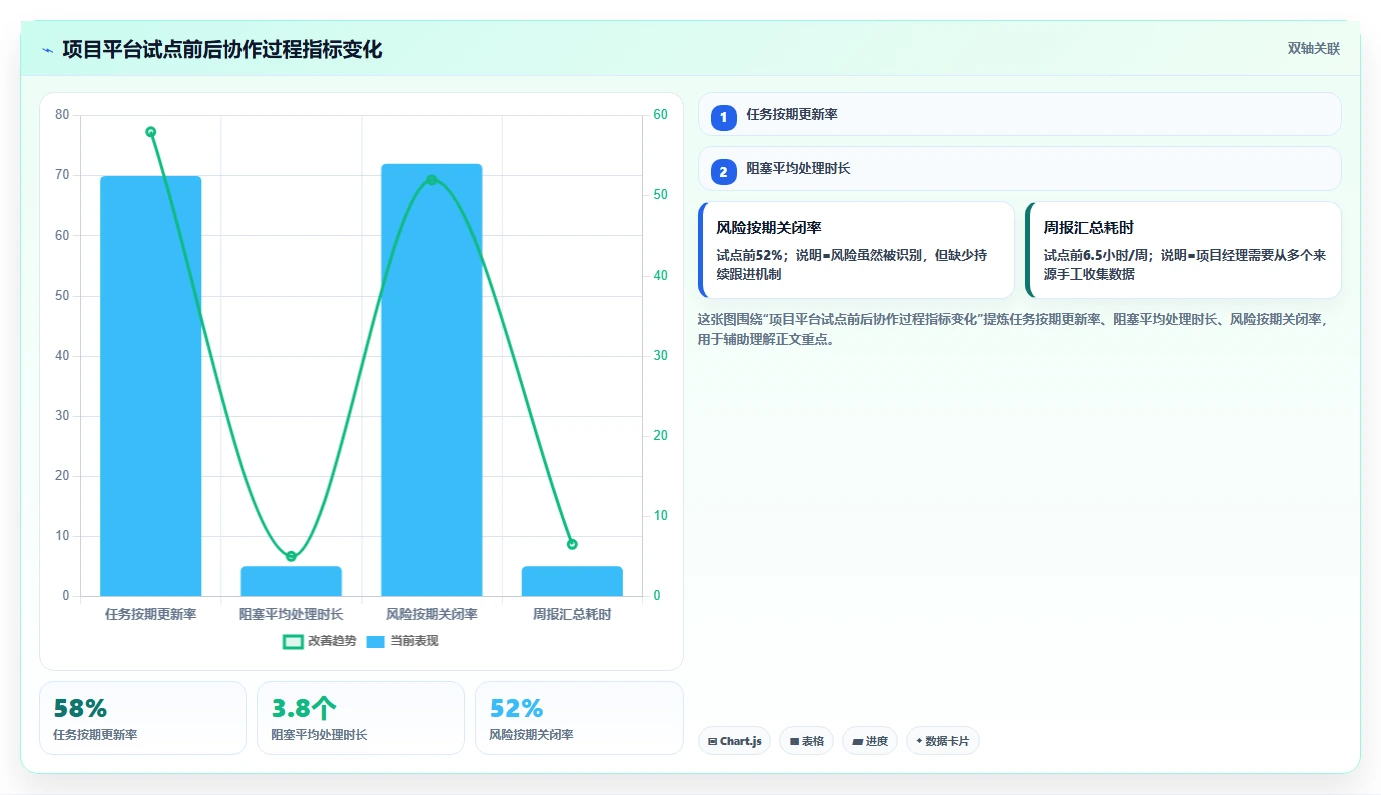This screenshot has height=795, width=1381.
Task: Click the description paragraph starting 这张图围绕
Action: [x=1013, y=329]
